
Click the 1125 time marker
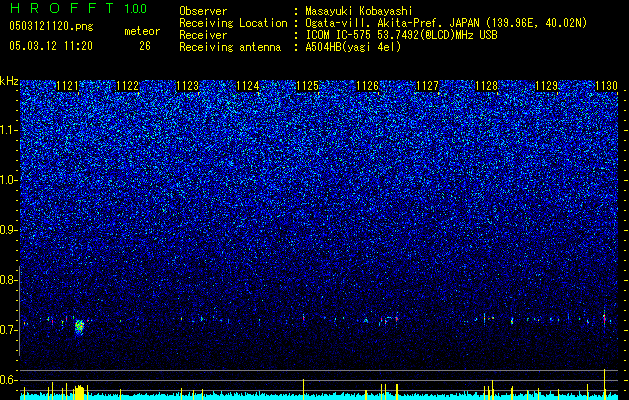(x=307, y=86)
